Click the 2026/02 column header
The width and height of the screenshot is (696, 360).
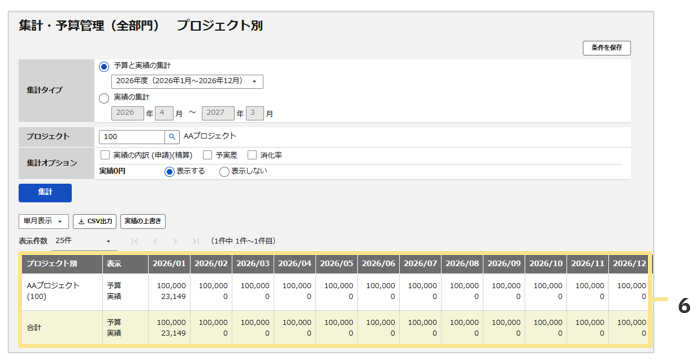click(211, 264)
